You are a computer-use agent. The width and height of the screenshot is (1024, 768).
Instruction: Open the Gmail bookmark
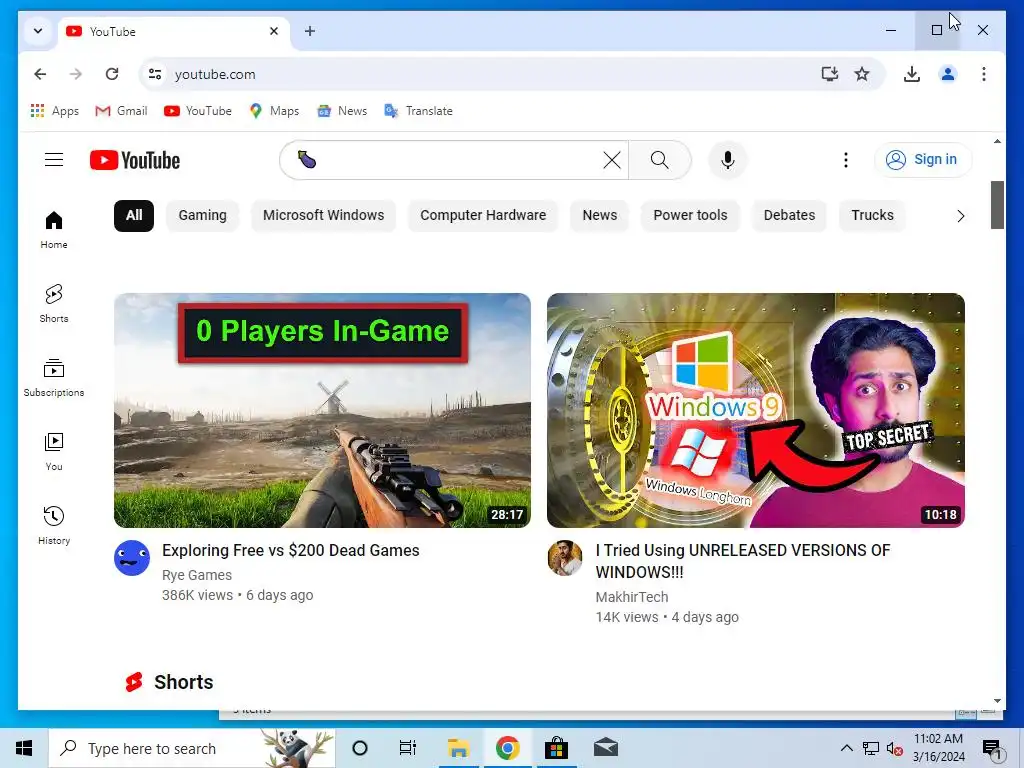click(121, 111)
